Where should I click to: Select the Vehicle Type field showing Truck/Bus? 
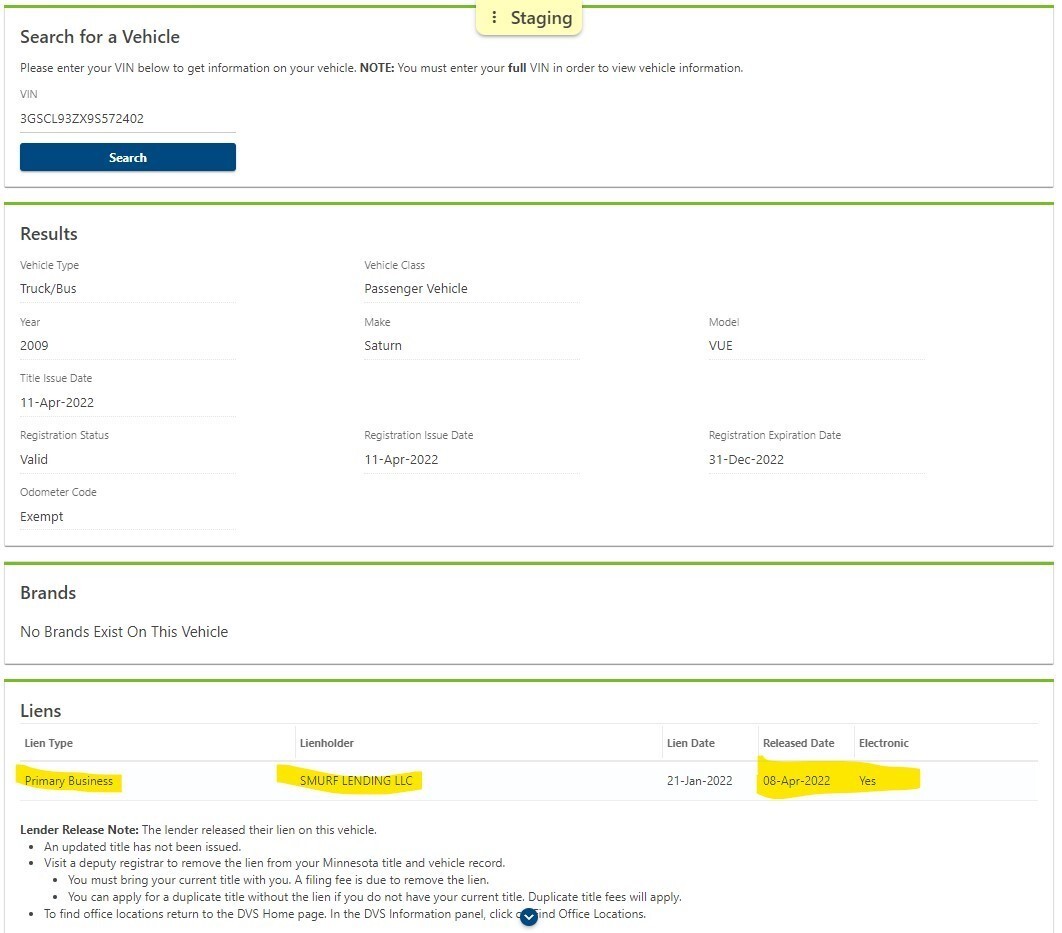click(127, 289)
